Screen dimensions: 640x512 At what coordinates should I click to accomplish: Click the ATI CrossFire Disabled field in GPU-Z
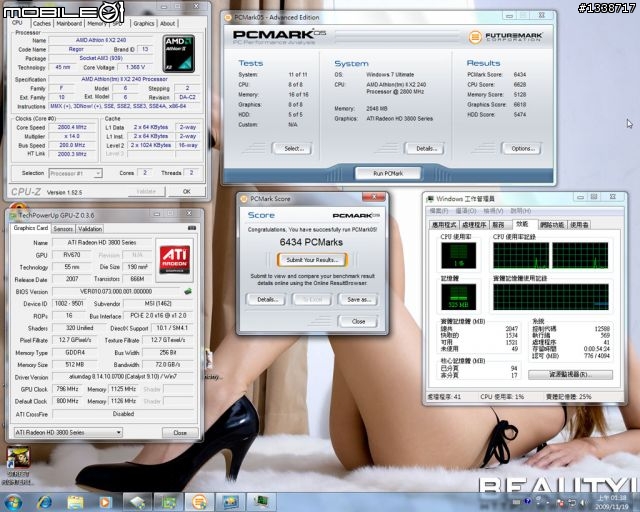[122, 414]
